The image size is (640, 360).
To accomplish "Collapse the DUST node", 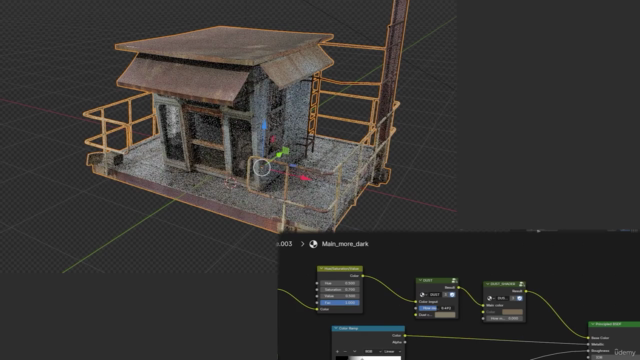I will (420, 280).
